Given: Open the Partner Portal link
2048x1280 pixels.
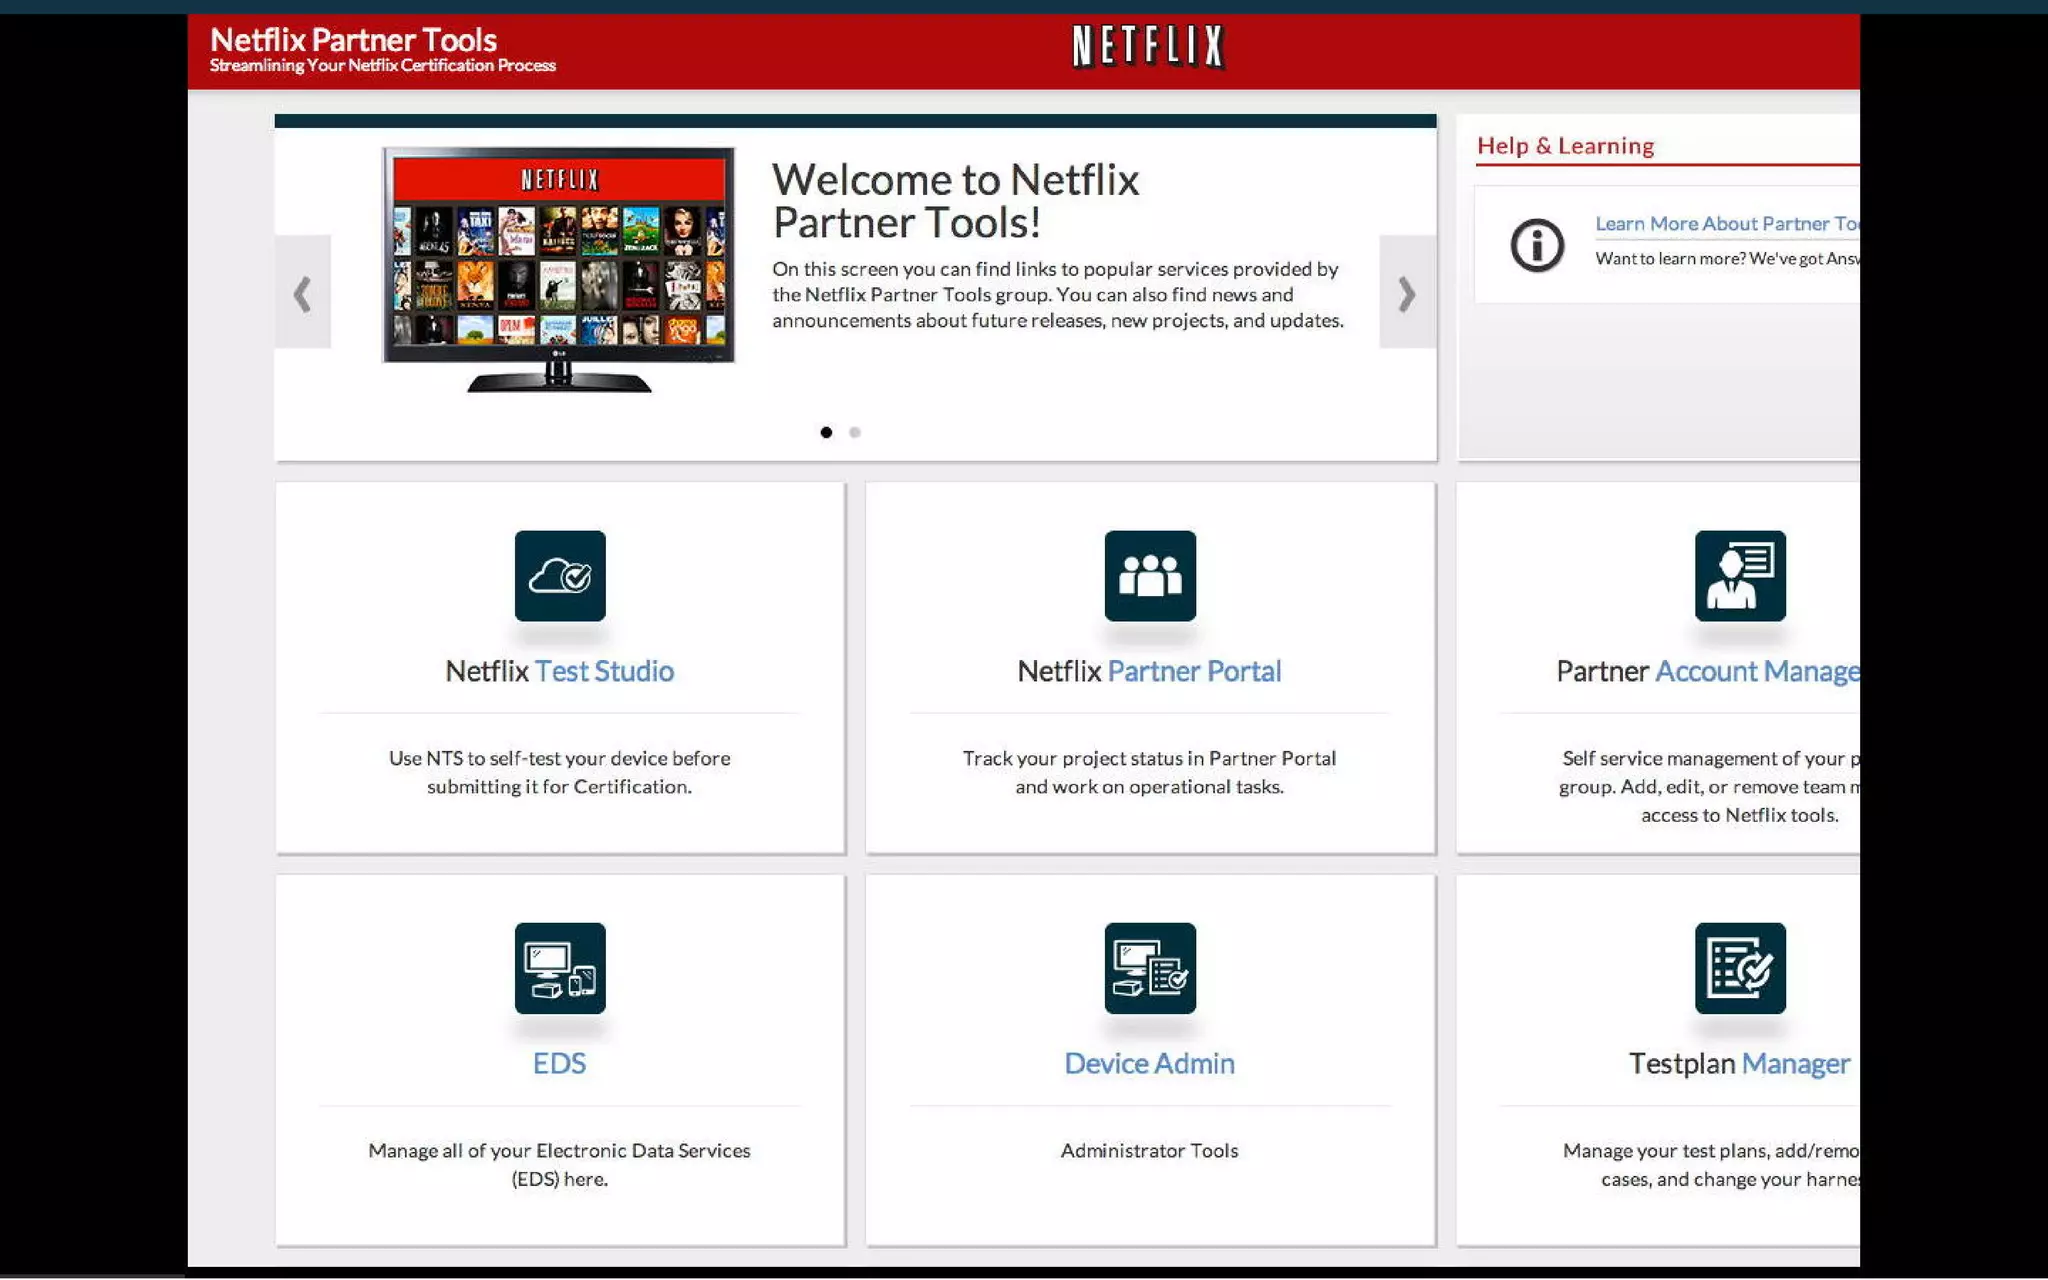Looking at the screenshot, I should click(x=1194, y=671).
